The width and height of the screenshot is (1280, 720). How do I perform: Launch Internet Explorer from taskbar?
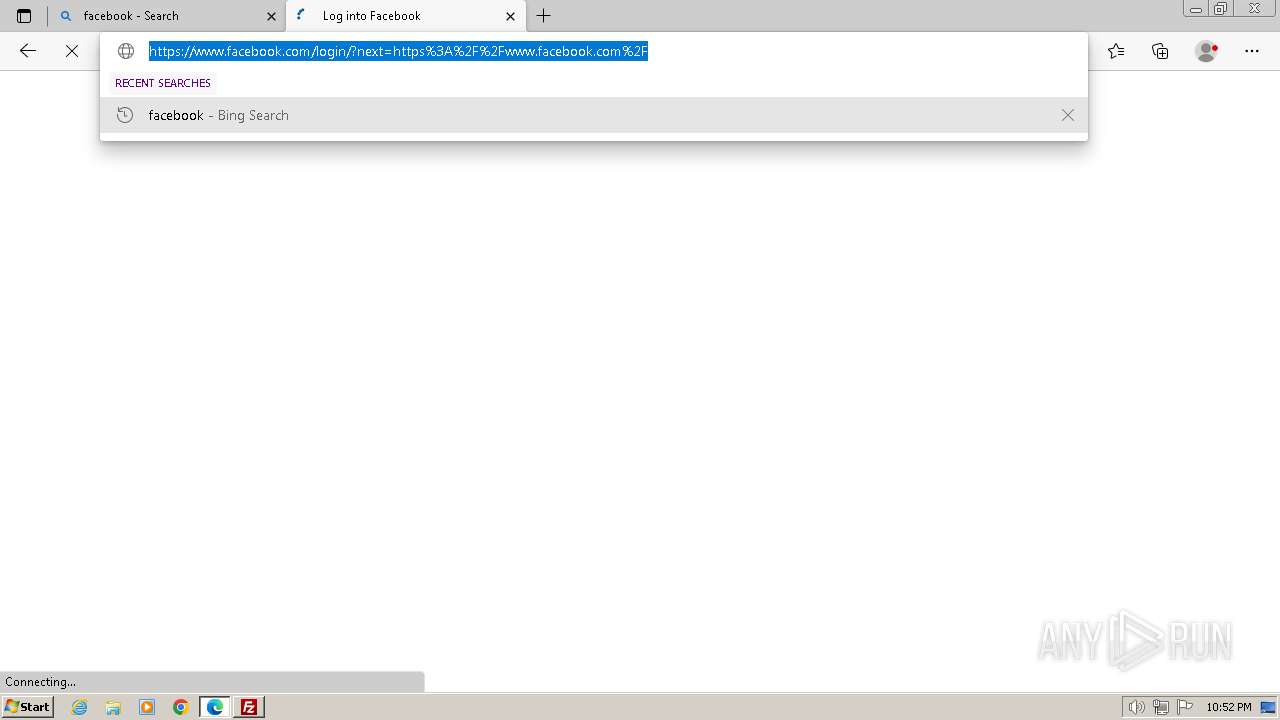tap(80, 707)
